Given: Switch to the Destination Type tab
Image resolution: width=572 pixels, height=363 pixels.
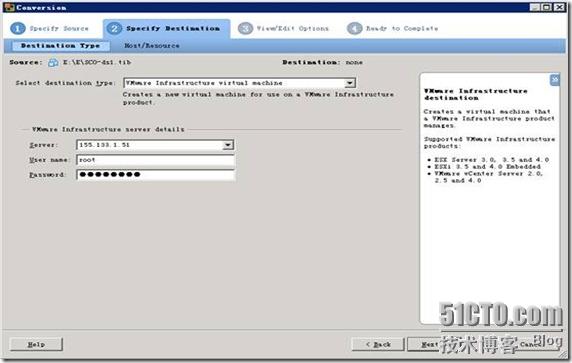Looking at the screenshot, I should pos(60,46).
